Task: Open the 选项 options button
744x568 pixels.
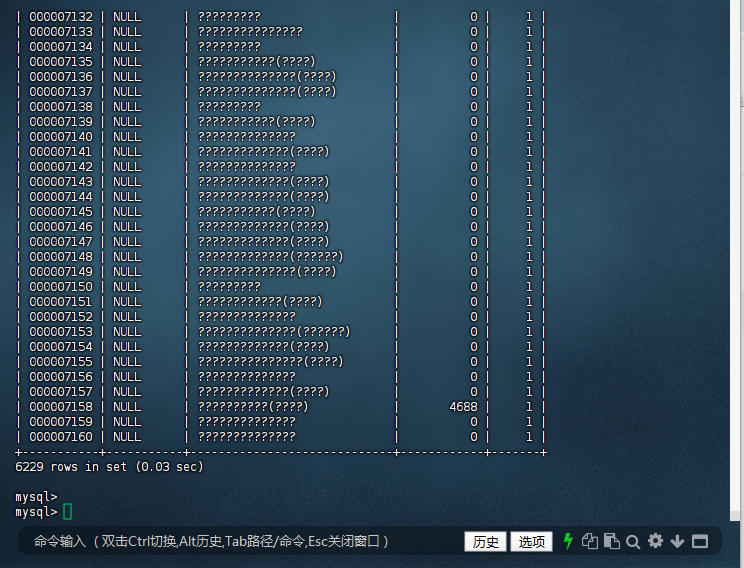Action: (x=531, y=541)
